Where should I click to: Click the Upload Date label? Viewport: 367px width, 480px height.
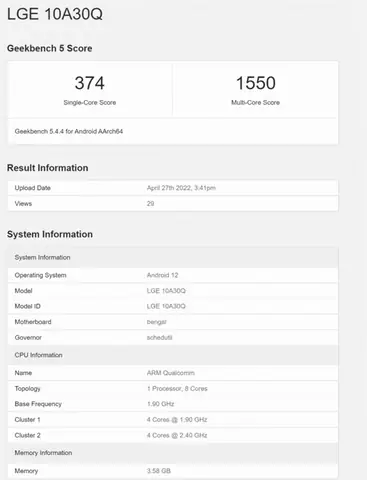tap(32, 188)
